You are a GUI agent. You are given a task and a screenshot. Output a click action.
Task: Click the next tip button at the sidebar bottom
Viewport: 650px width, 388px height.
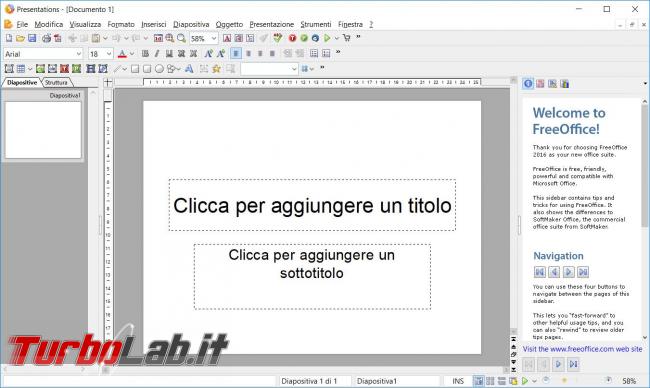(x=558, y=364)
